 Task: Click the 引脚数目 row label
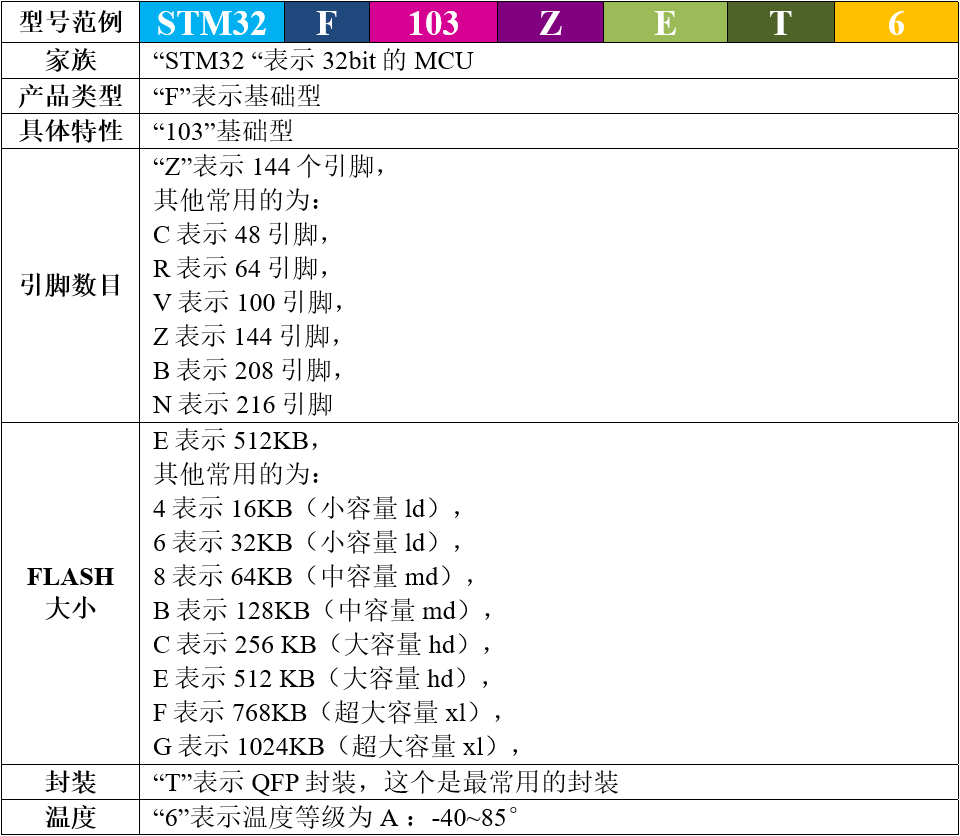point(70,286)
